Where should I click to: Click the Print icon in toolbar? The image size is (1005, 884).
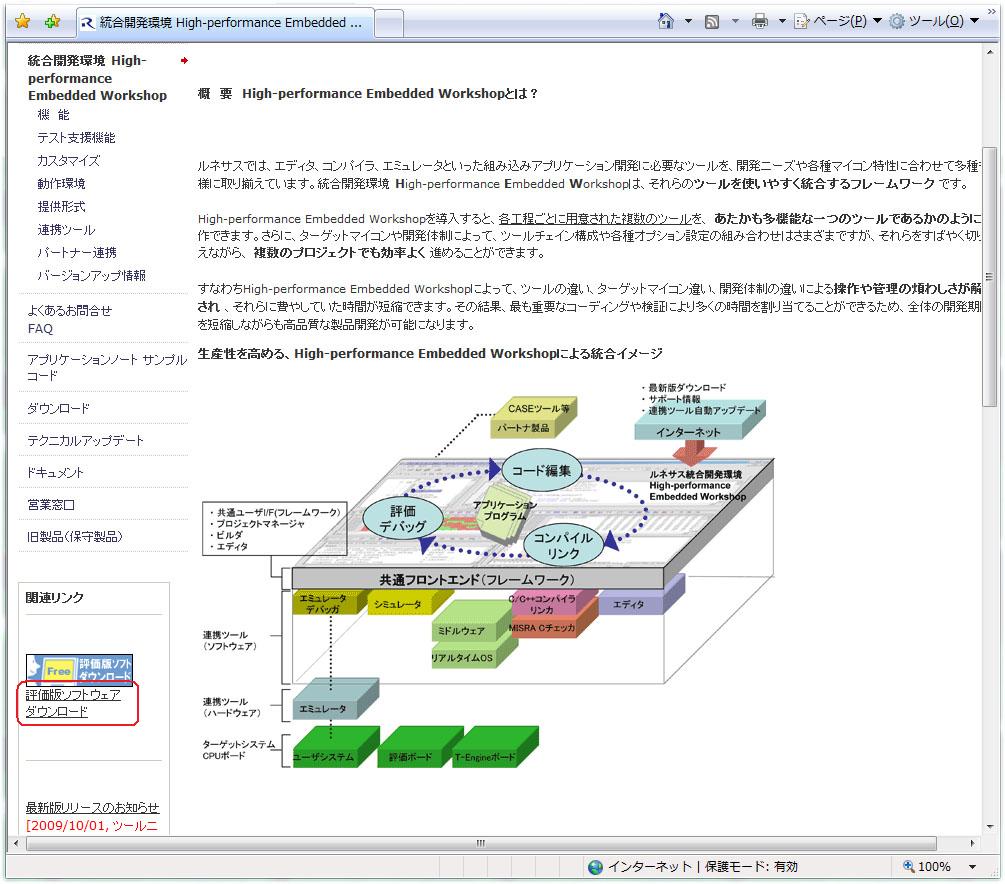(x=759, y=21)
